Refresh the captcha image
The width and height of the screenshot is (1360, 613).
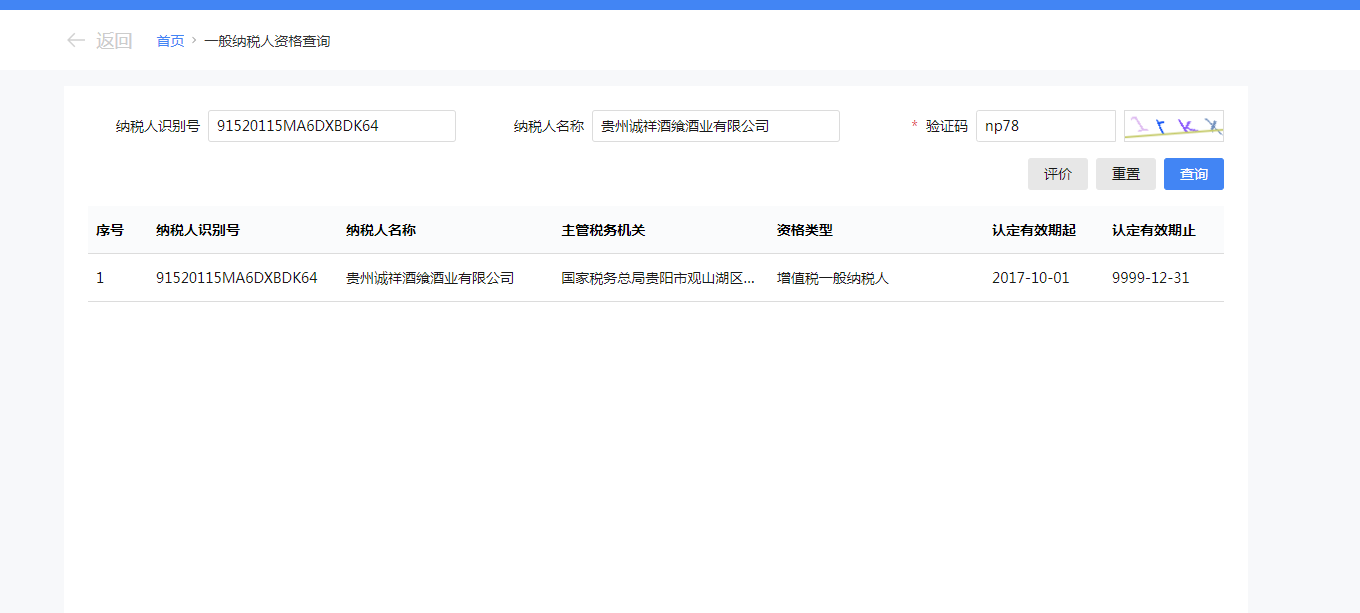coord(1173,126)
